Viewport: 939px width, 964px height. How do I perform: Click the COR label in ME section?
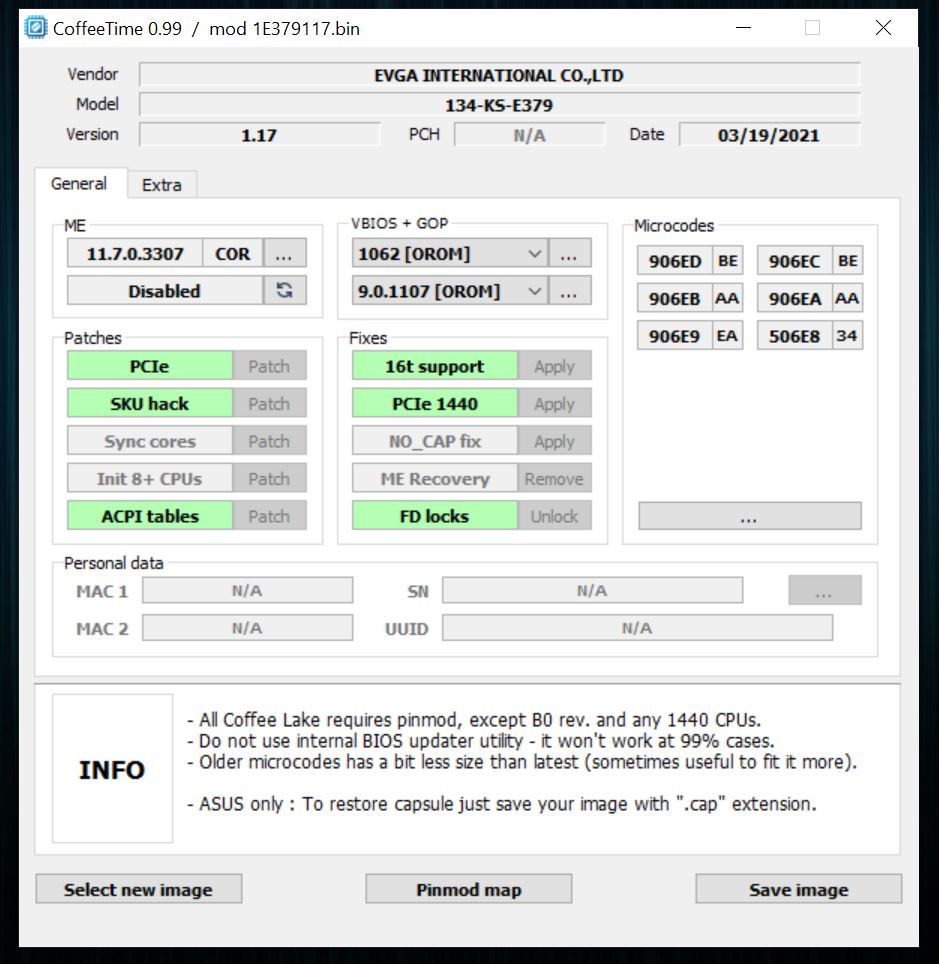pyautogui.click(x=232, y=253)
